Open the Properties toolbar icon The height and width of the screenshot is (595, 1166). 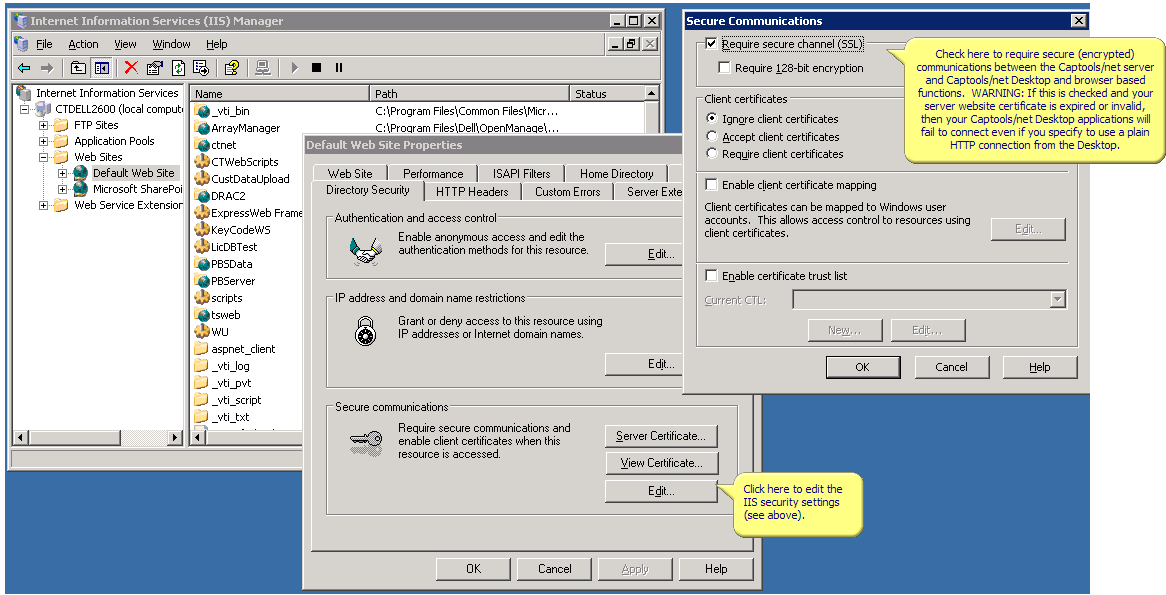coord(154,68)
